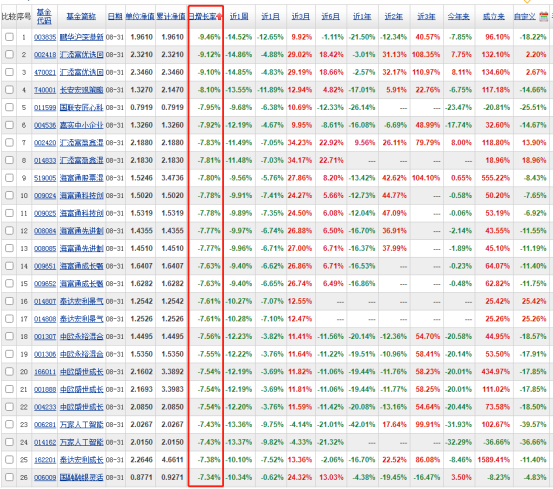The width and height of the screenshot is (553, 489).
Task: Click the 434.97% since-inception value
Action: tap(496, 372)
